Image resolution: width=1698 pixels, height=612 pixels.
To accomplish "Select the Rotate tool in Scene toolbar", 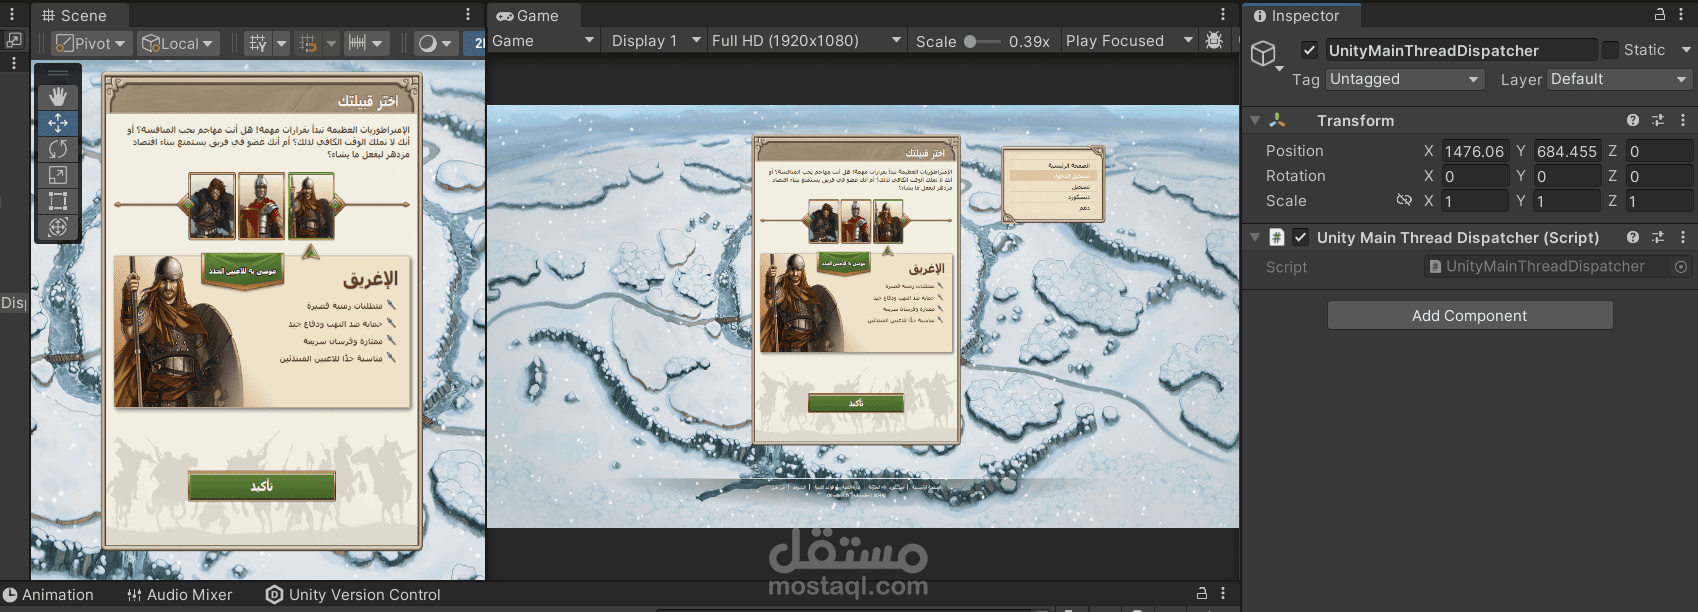I will (58, 149).
